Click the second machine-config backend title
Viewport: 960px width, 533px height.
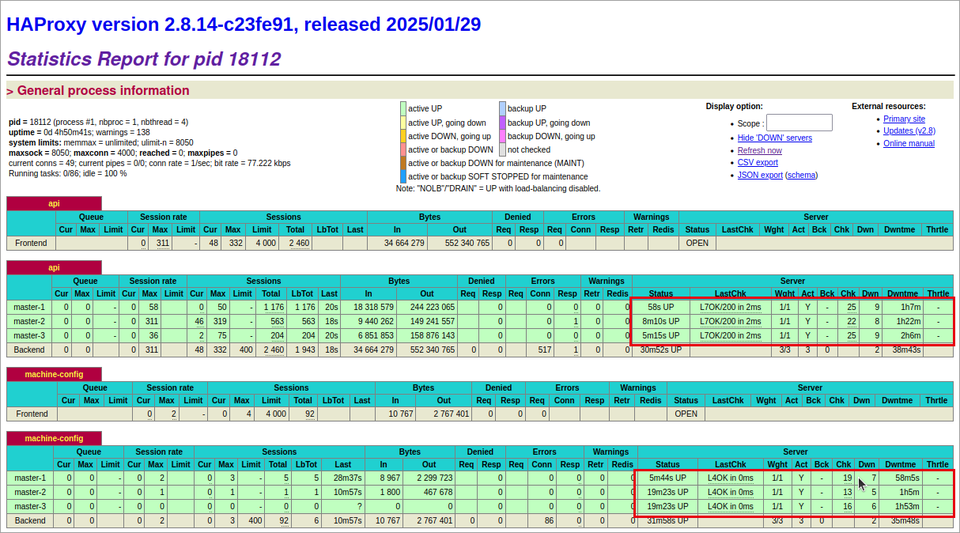tap(54, 439)
